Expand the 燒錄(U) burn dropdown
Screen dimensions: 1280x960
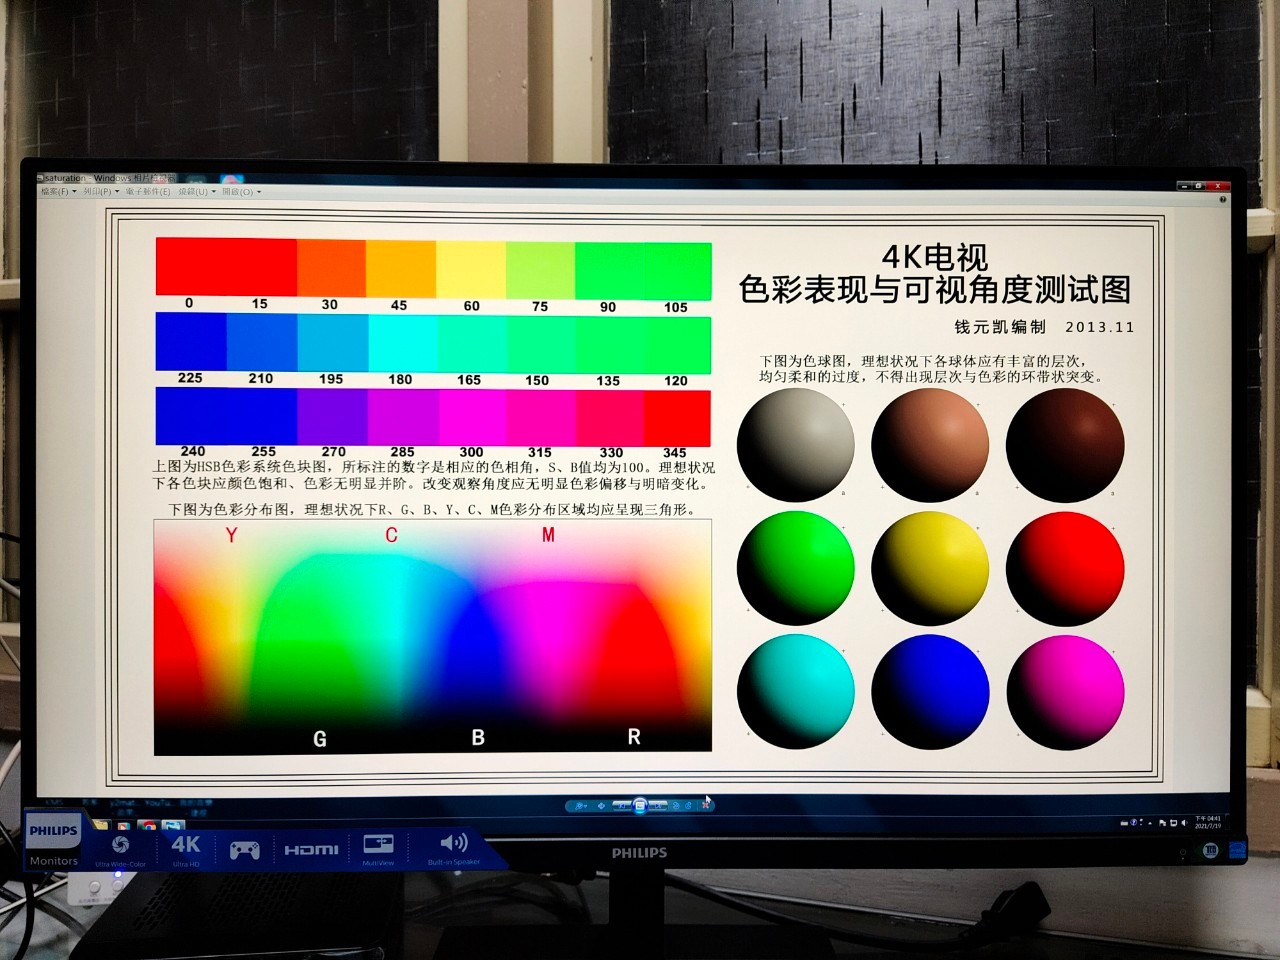coord(196,191)
